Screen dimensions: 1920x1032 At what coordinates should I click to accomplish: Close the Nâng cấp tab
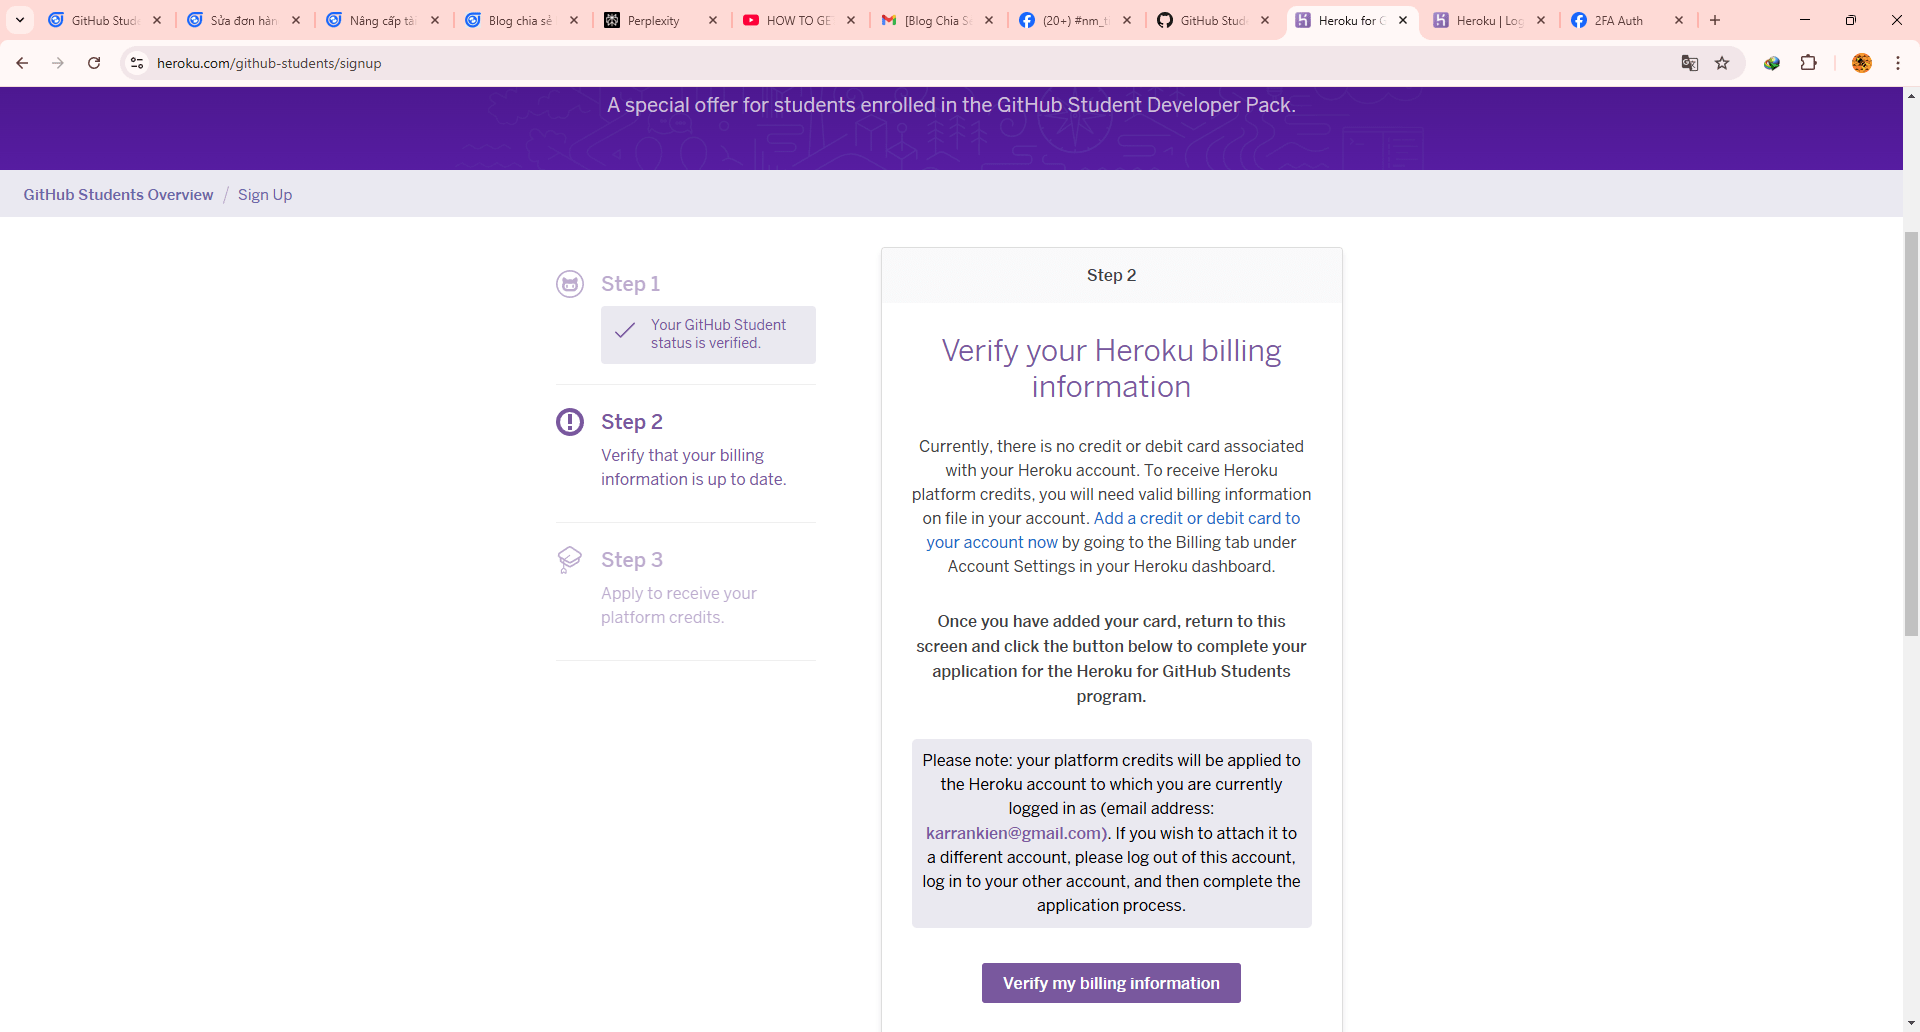click(x=435, y=20)
